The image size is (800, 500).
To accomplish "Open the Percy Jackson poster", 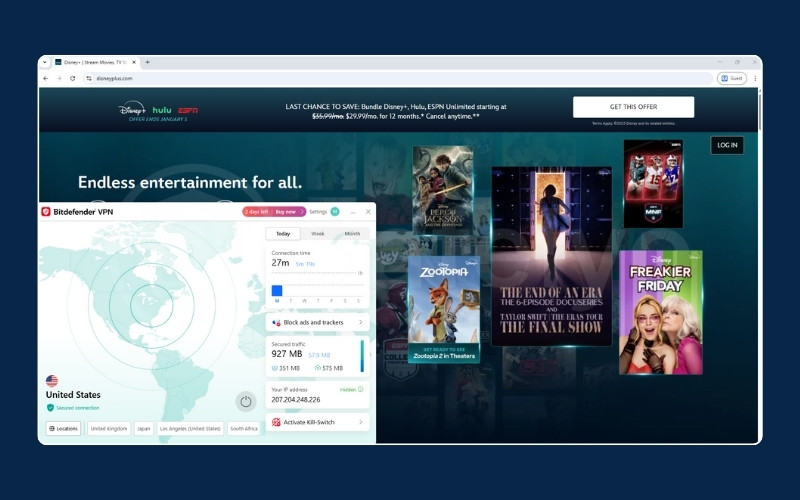I will (x=442, y=190).
